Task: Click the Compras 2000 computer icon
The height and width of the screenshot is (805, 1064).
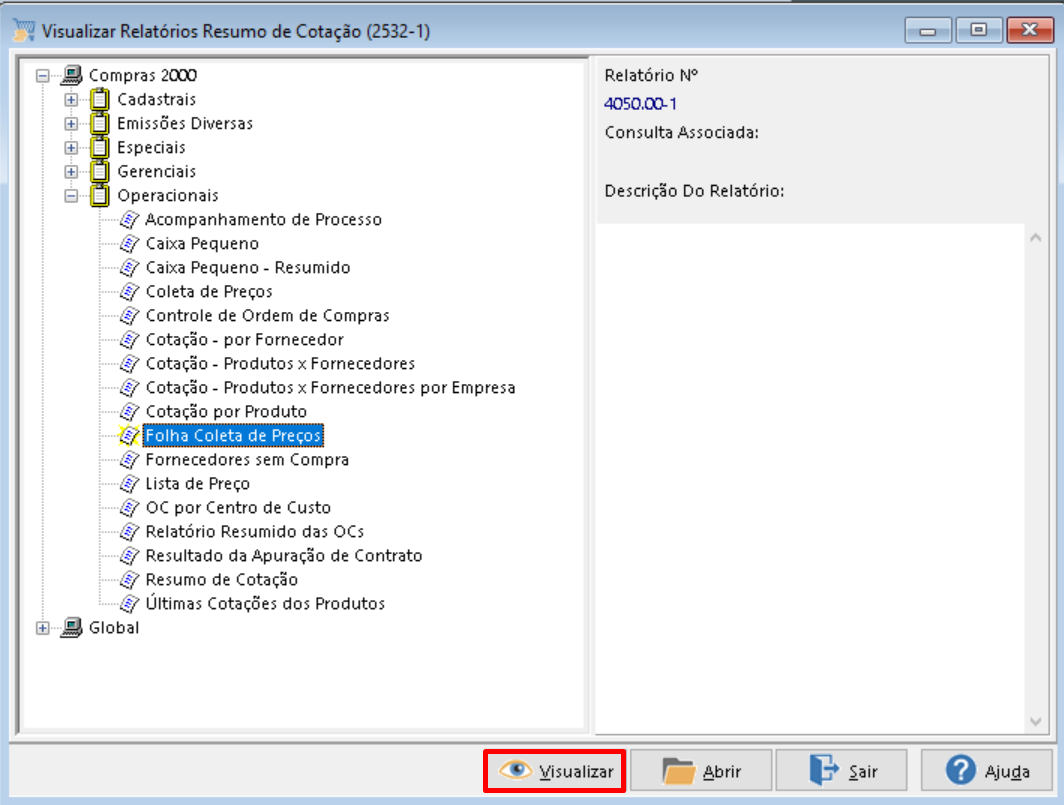Action: point(71,75)
